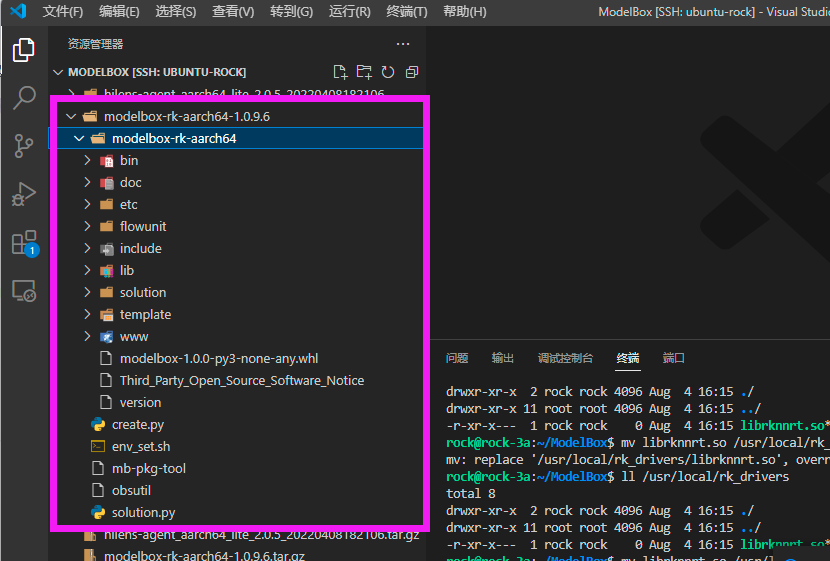The width and height of the screenshot is (830, 561).
Task: Open the 文件(F) menu
Action: (x=62, y=11)
